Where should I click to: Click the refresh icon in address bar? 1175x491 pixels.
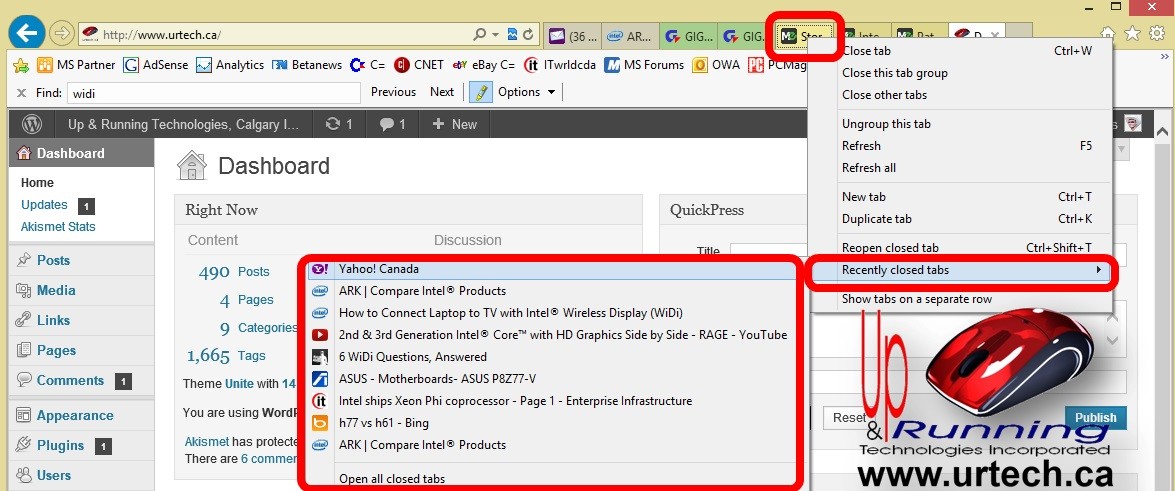[x=526, y=35]
